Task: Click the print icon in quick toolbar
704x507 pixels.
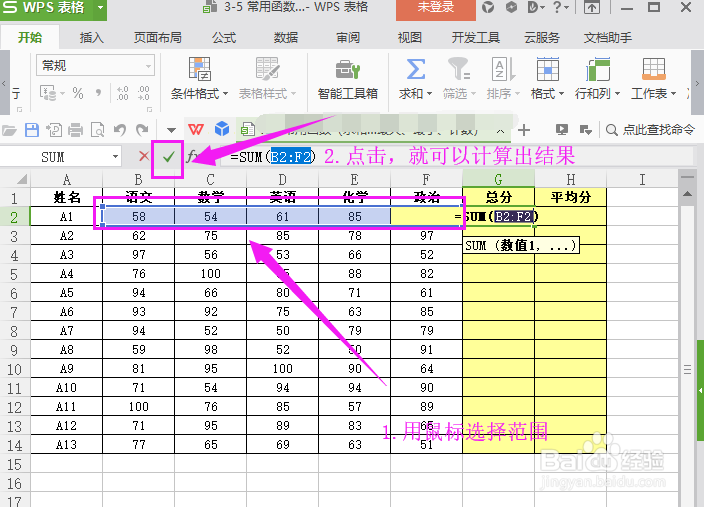Action: (x=75, y=130)
